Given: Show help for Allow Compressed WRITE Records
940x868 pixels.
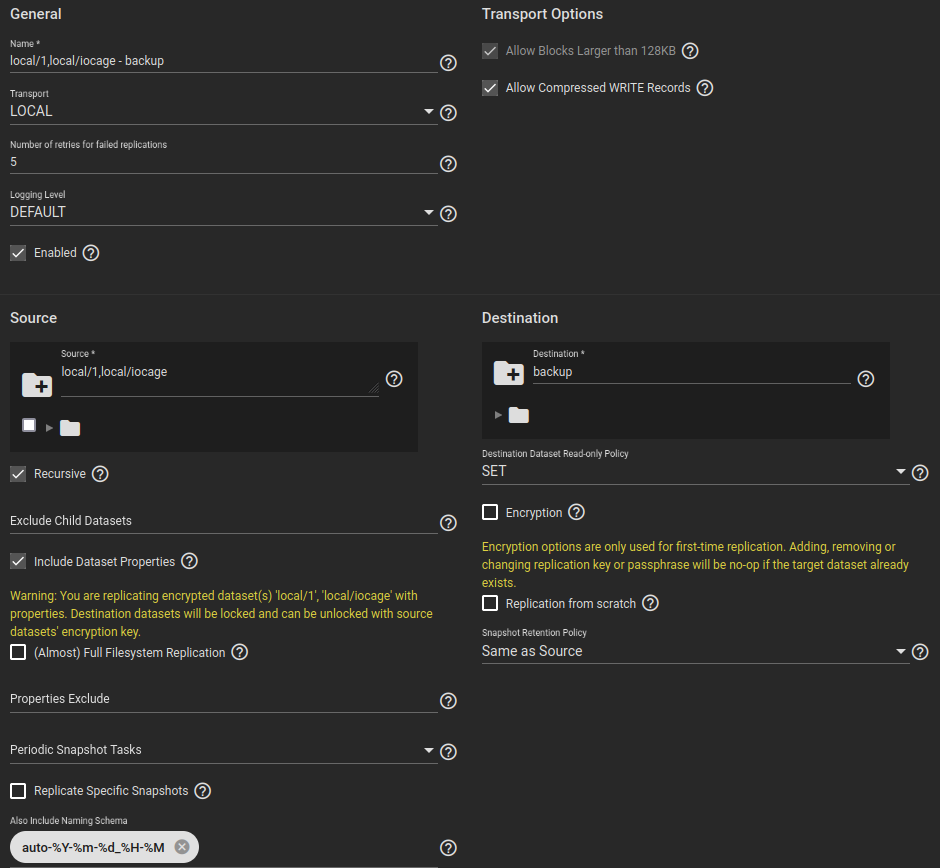Looking at the screenshot, I should click(x=704, y=88).
